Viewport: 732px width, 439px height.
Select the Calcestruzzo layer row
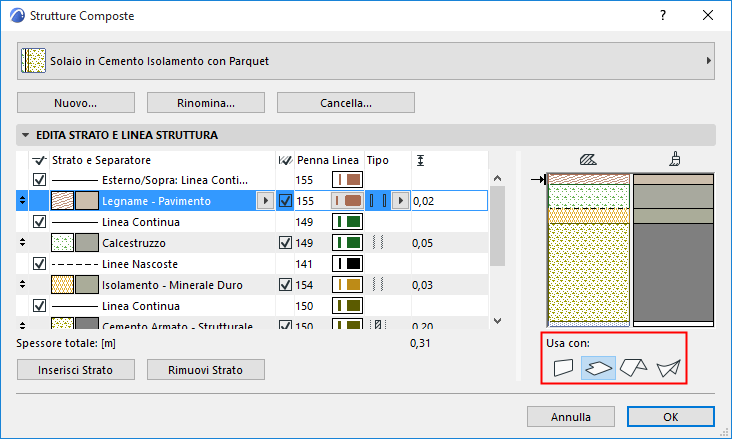252,243
